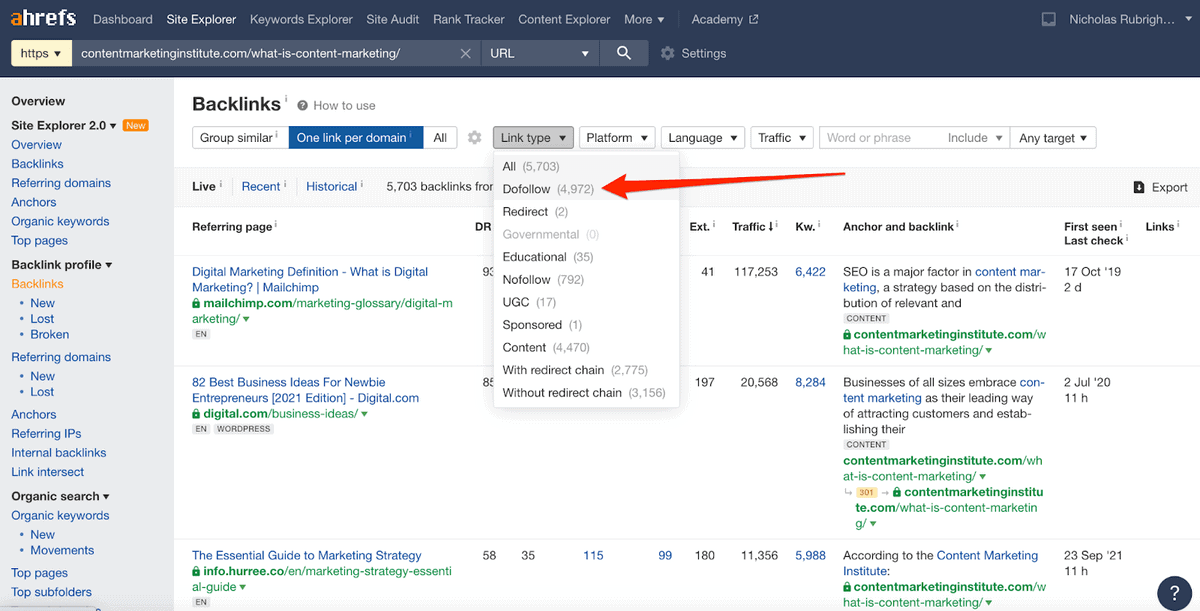
Task: Open the Platform filter dropdown
Action: point(617,138)
